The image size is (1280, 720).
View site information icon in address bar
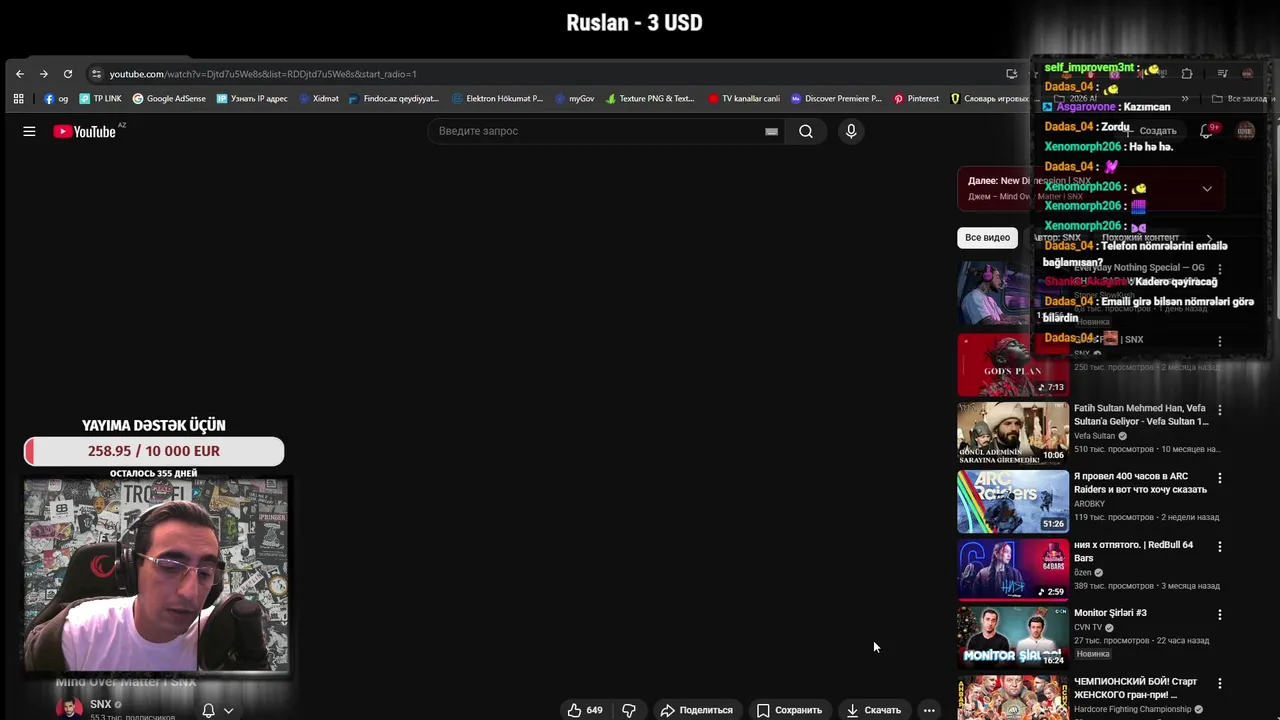(96, 74)
